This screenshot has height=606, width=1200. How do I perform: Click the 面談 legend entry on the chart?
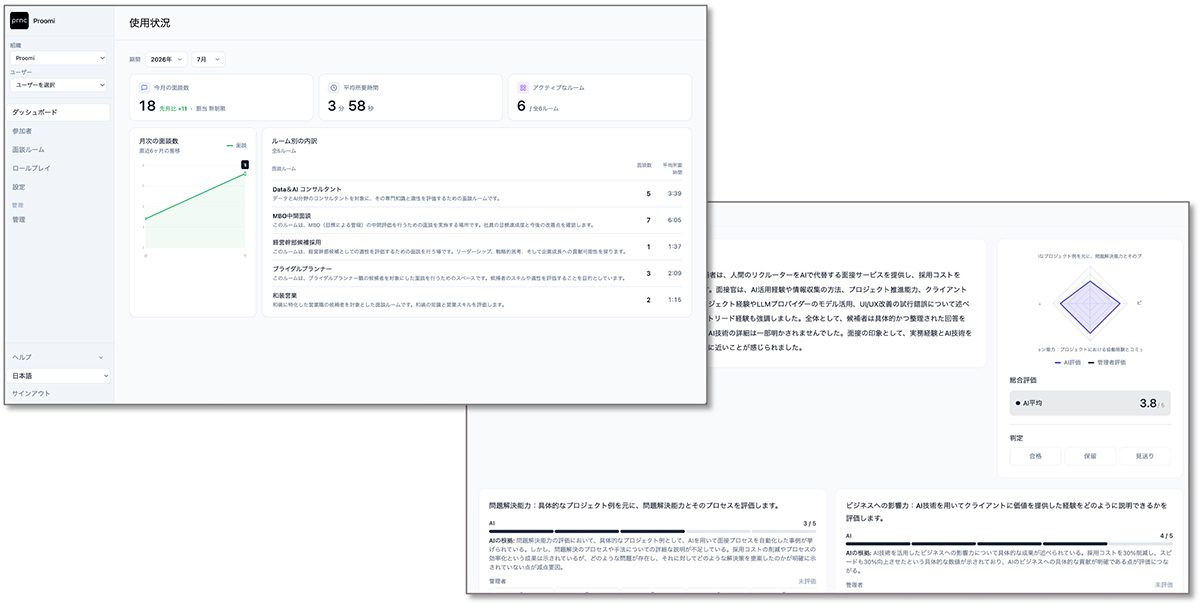[x=236, y=145]
